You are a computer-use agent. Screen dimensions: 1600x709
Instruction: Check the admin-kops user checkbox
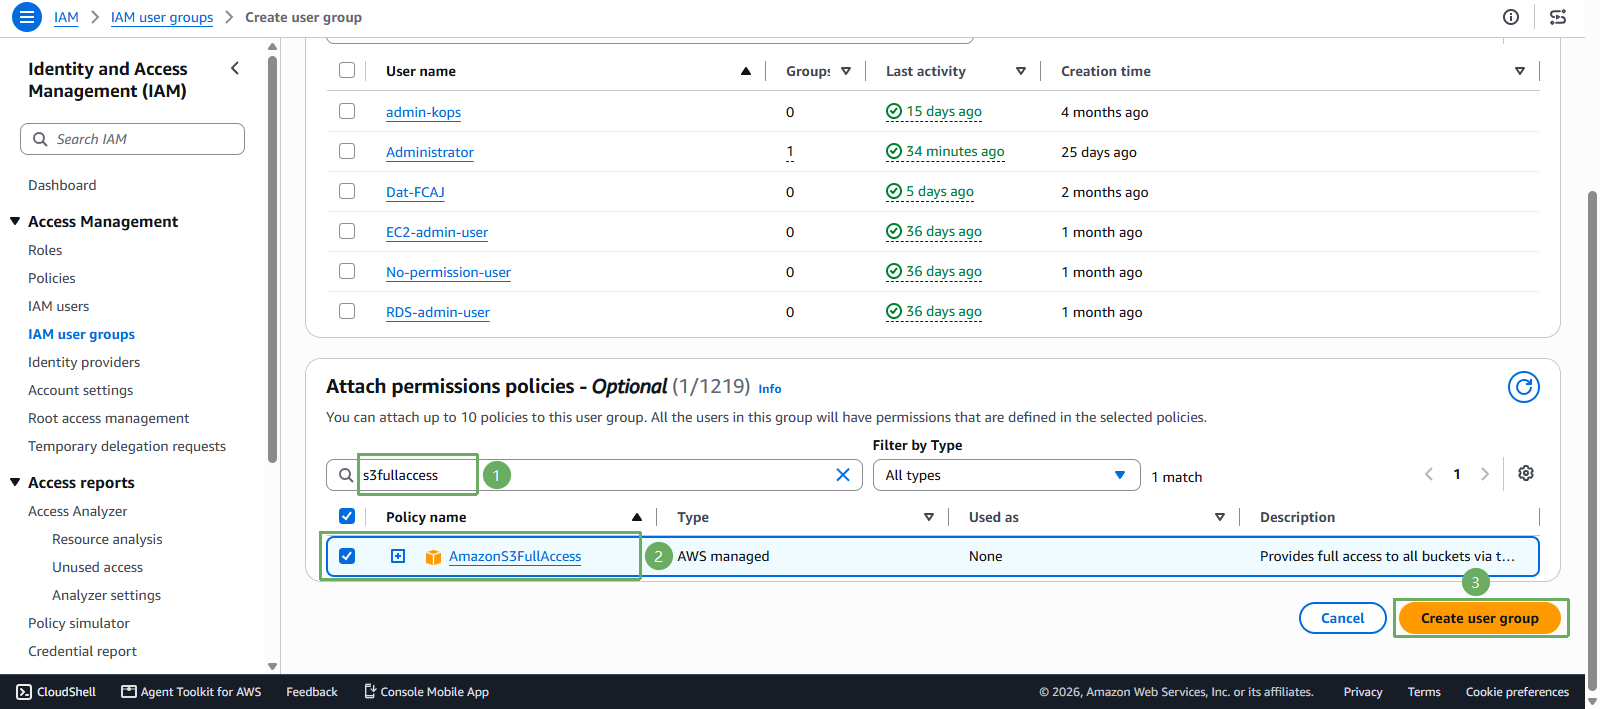point(347,111)
